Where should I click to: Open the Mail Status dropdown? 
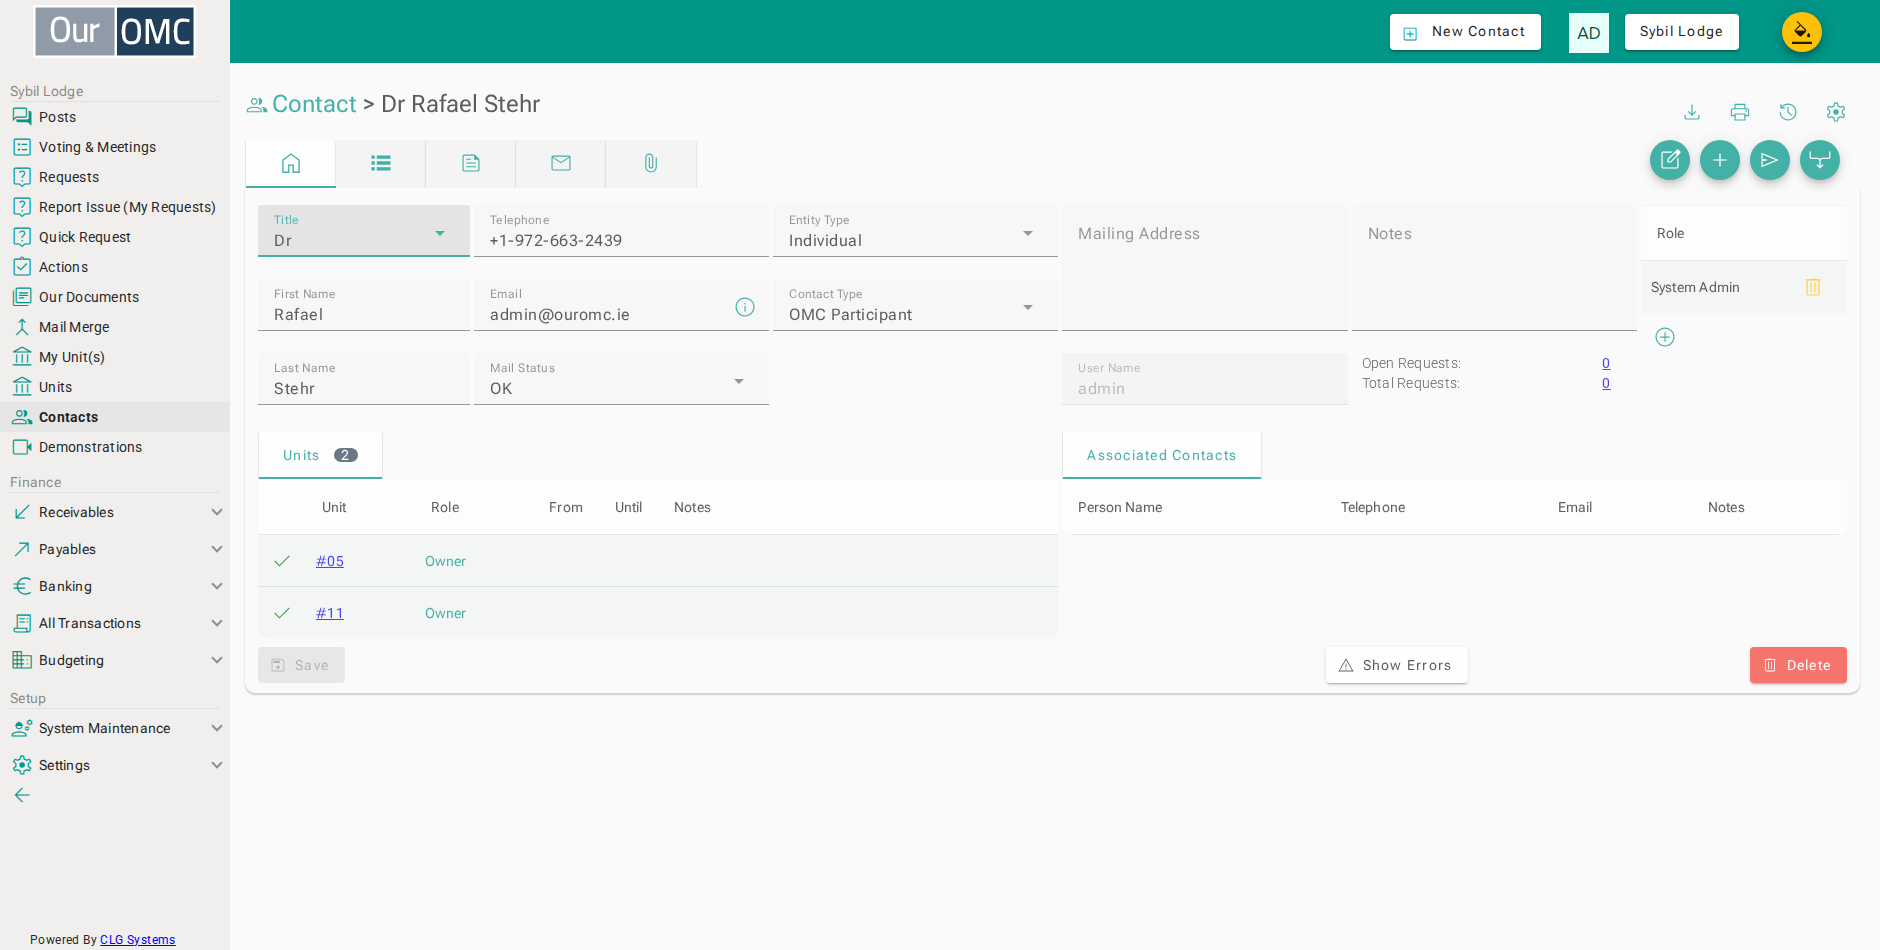click(x=621, y=379)
